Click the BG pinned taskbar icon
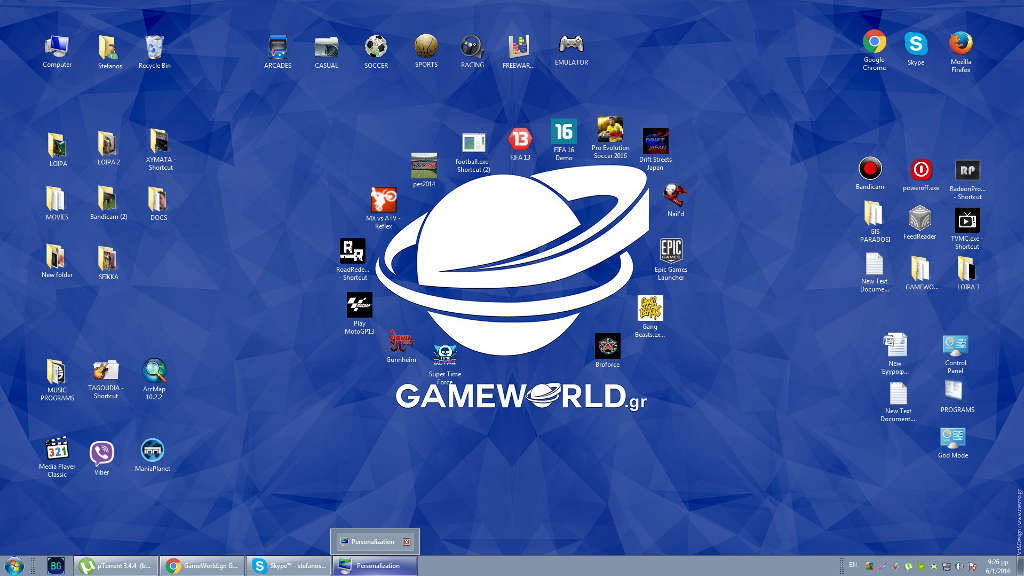Screen dimensions: 1024x576 click(x=56, y=566)
